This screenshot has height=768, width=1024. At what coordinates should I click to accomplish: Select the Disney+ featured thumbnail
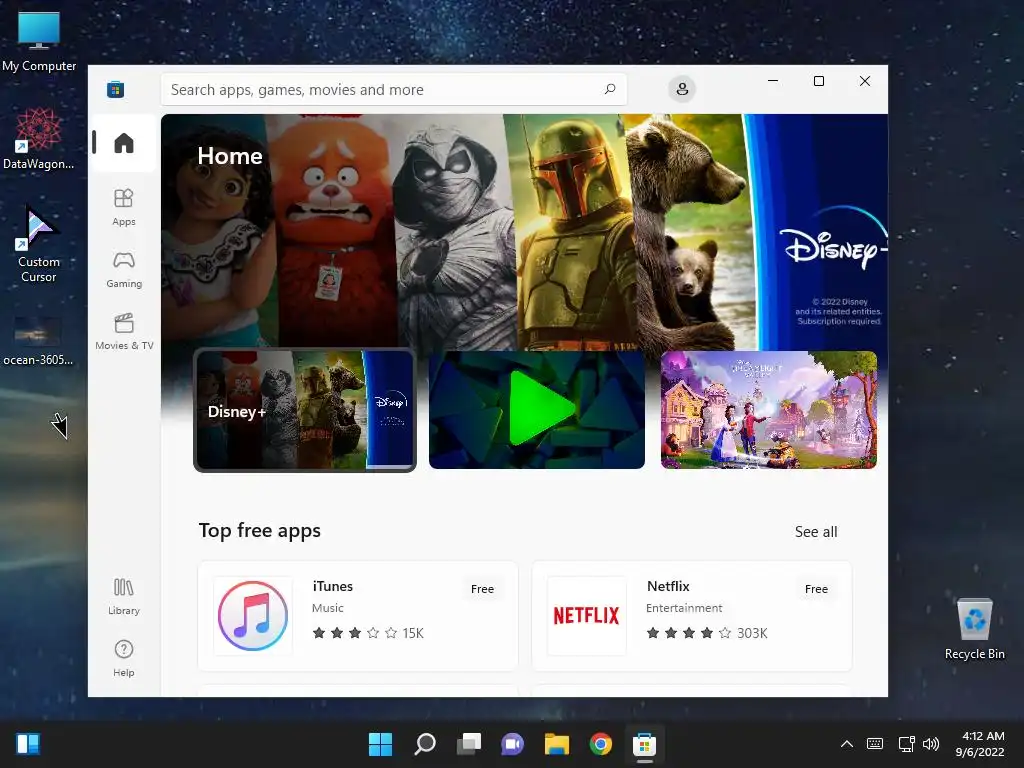pyautogui.click(x=305, y=410)
